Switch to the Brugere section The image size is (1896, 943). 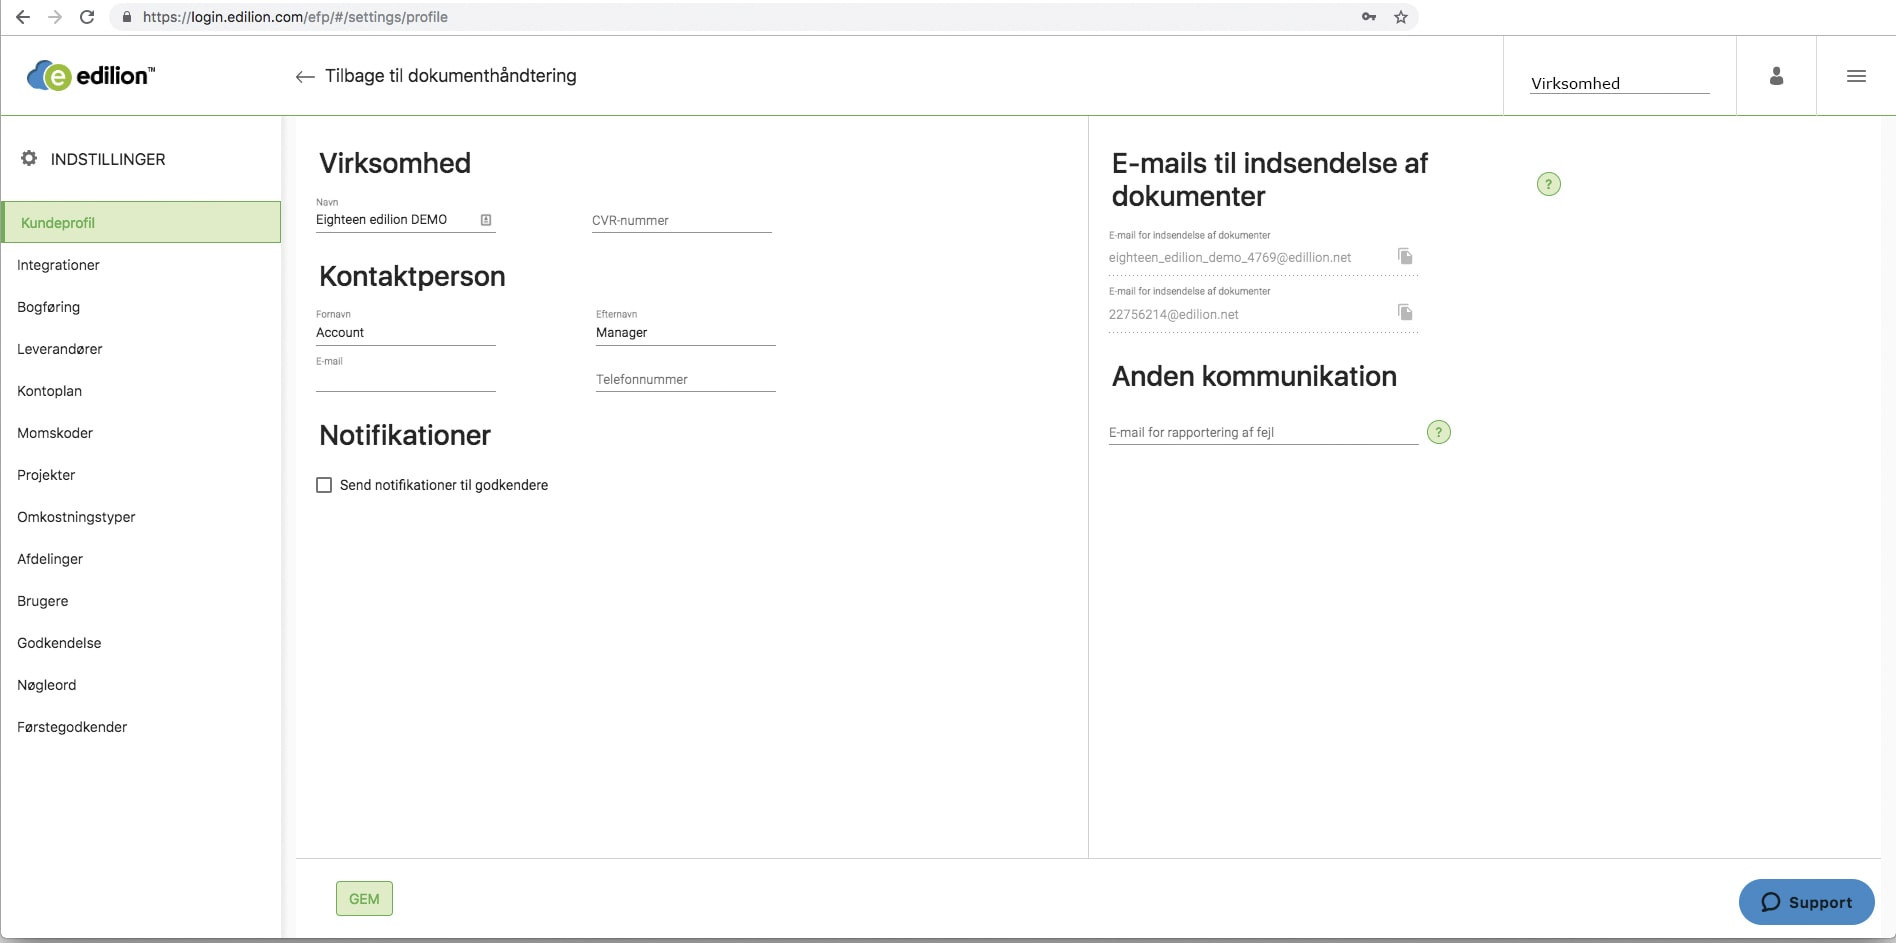[42, 600]
